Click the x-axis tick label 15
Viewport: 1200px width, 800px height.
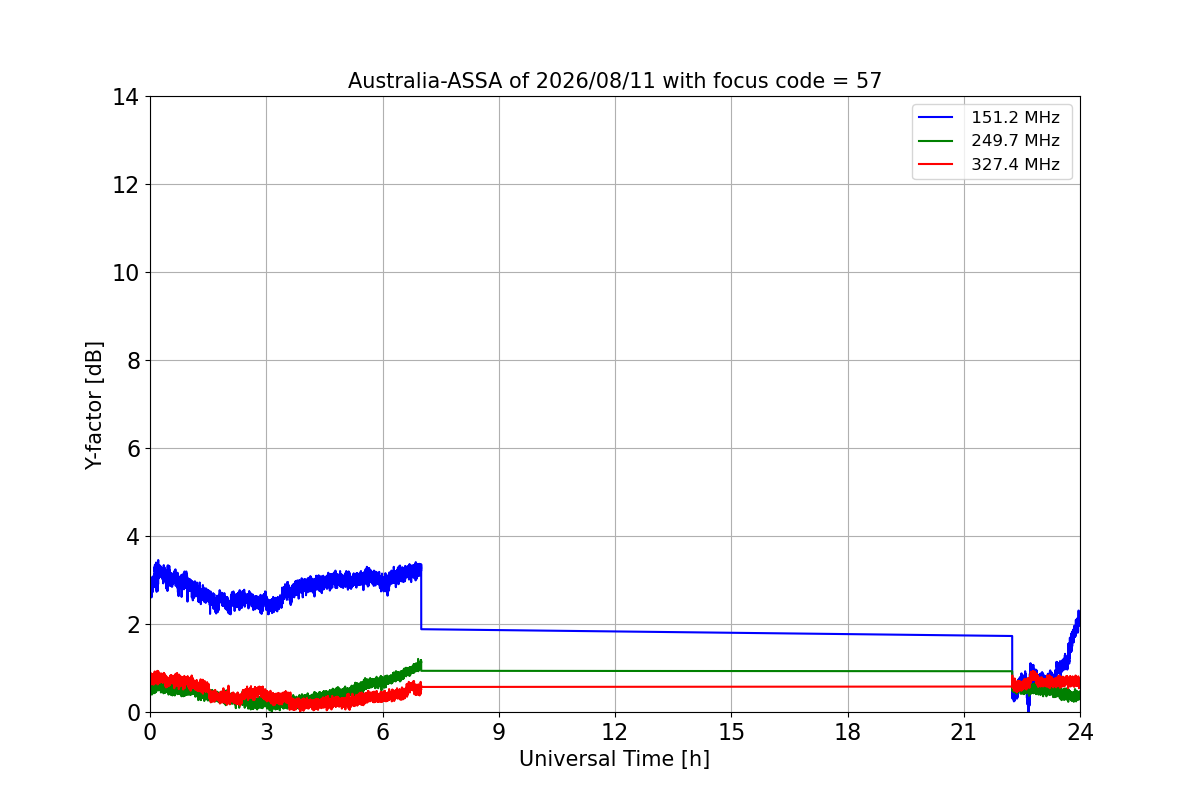pos(731,732)
